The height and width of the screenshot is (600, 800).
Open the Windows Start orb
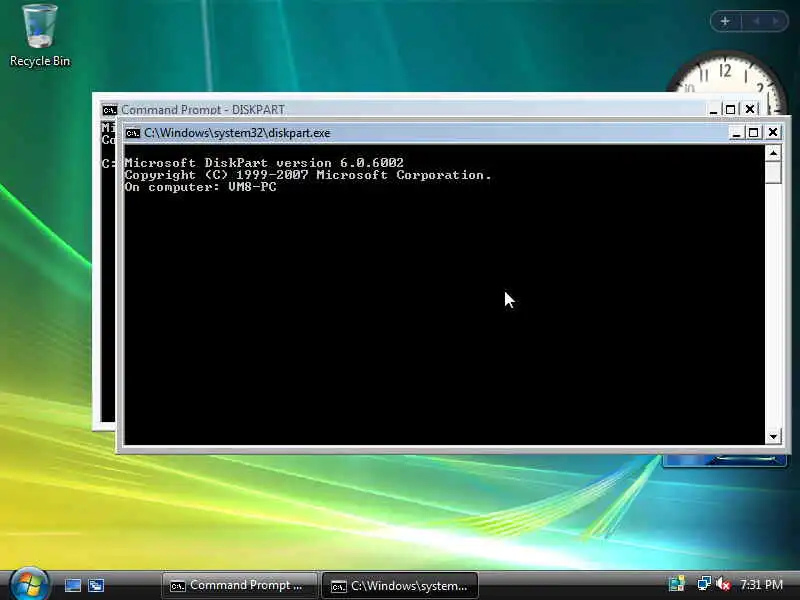[29, 584]
